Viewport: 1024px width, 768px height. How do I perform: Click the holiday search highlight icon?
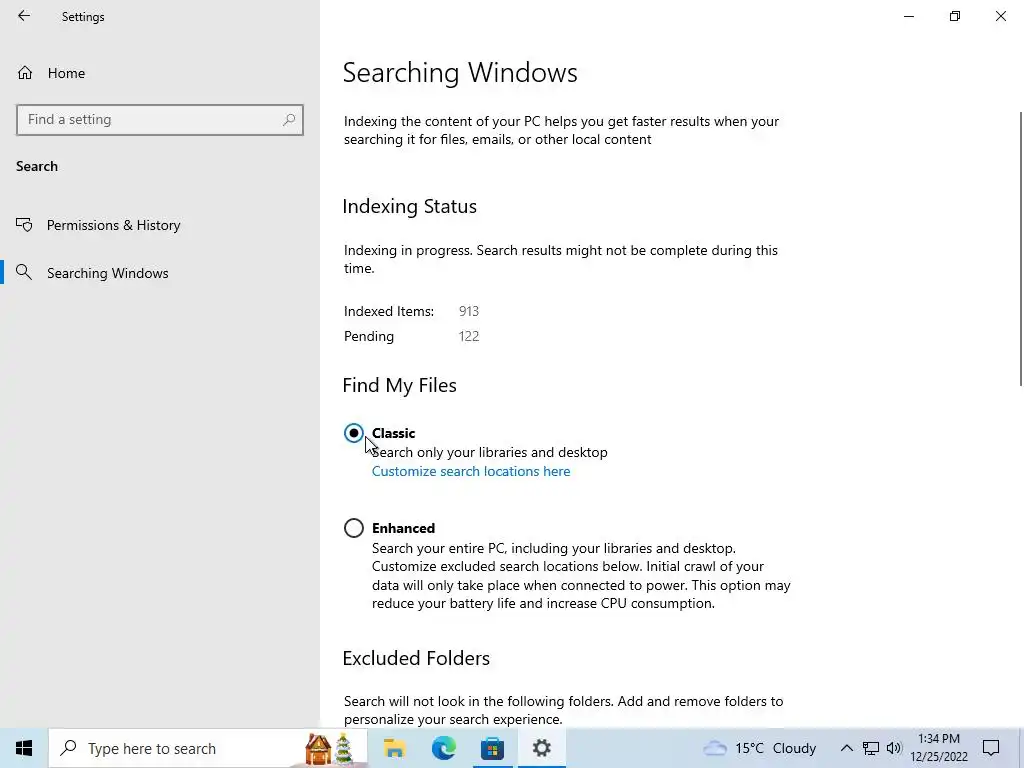coord(330,748)
